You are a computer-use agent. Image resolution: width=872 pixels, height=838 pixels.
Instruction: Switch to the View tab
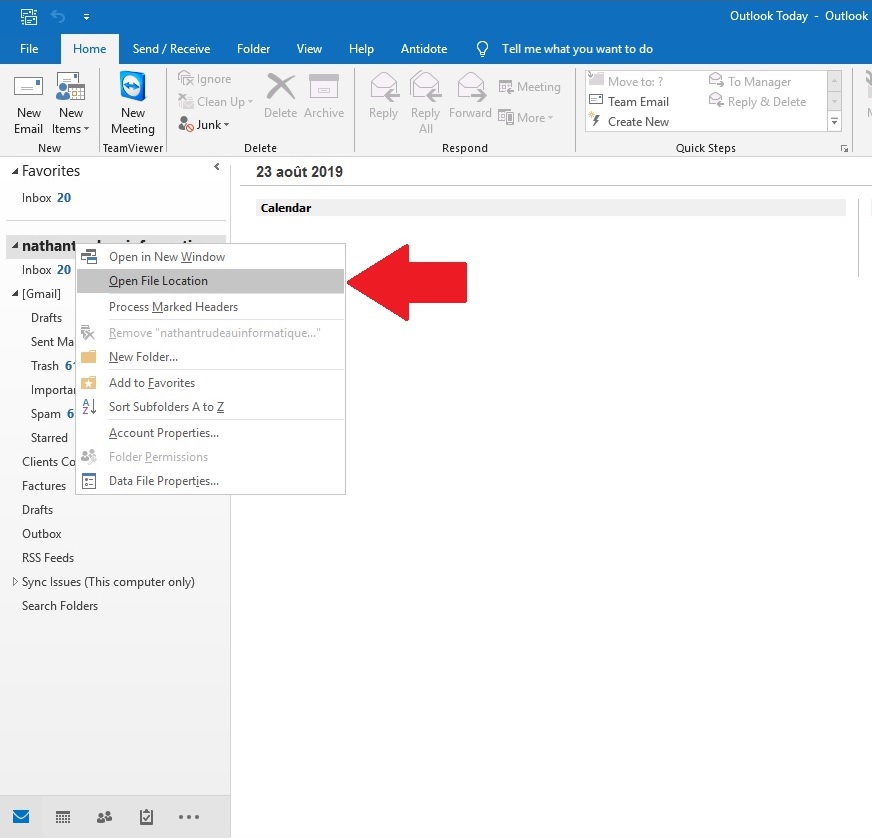[x=309, y=49]
